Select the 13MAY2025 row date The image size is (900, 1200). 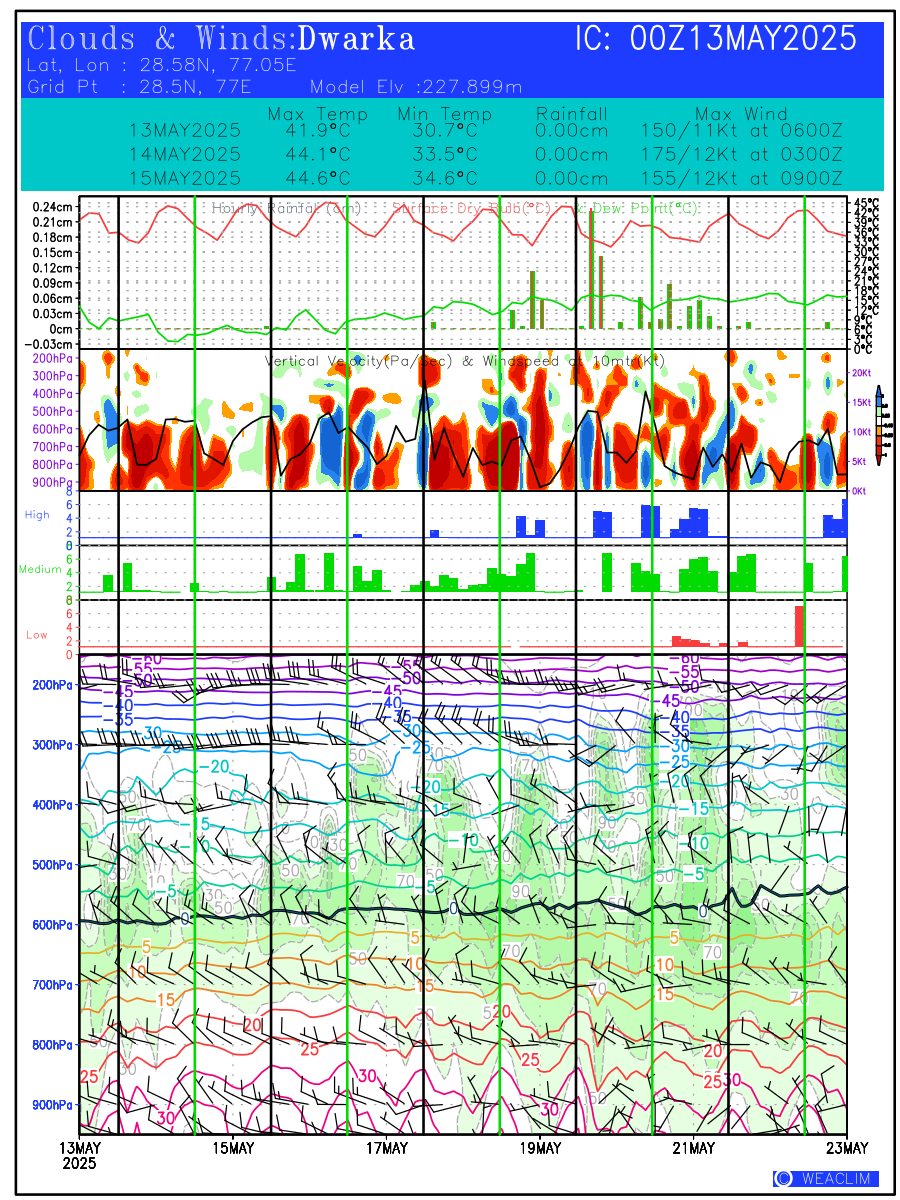click(x=185, y=131)
